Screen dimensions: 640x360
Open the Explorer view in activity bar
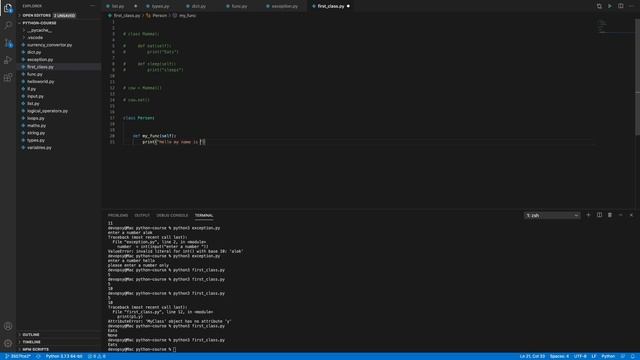[8, 8]
